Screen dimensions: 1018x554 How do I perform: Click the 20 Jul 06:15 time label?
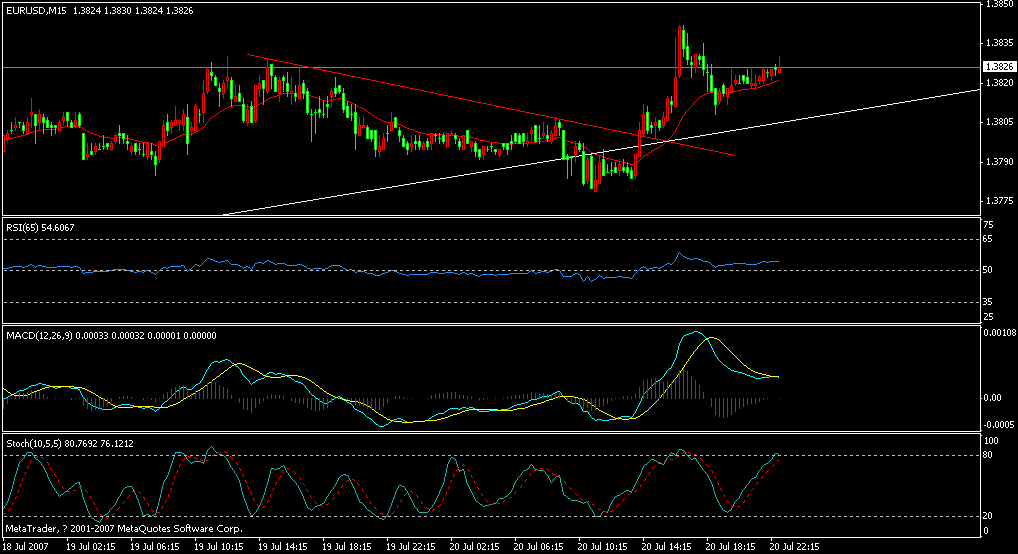coord(539,547)
